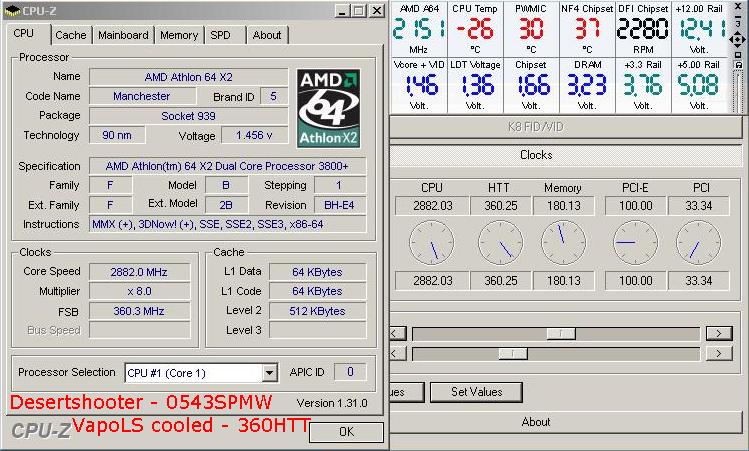This screenshot has height=451, width=749.
Task: Click the CPU Temp -26 °C readout
Action: [475, 29]
